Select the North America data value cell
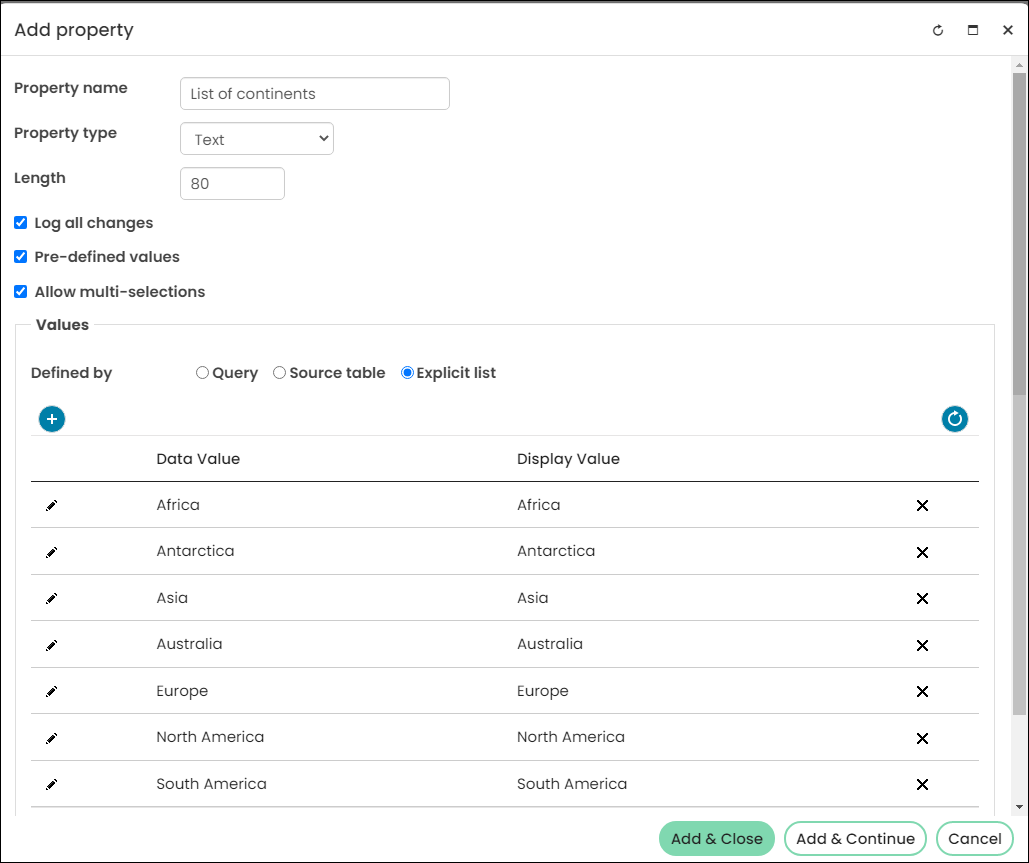 tap(210, 737)
